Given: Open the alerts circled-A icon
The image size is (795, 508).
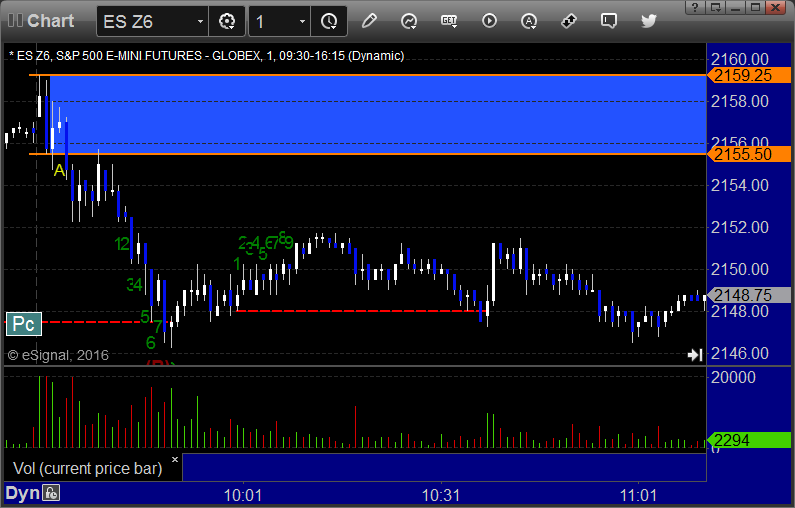Looking at the screenshot, I should click(529, 21).
